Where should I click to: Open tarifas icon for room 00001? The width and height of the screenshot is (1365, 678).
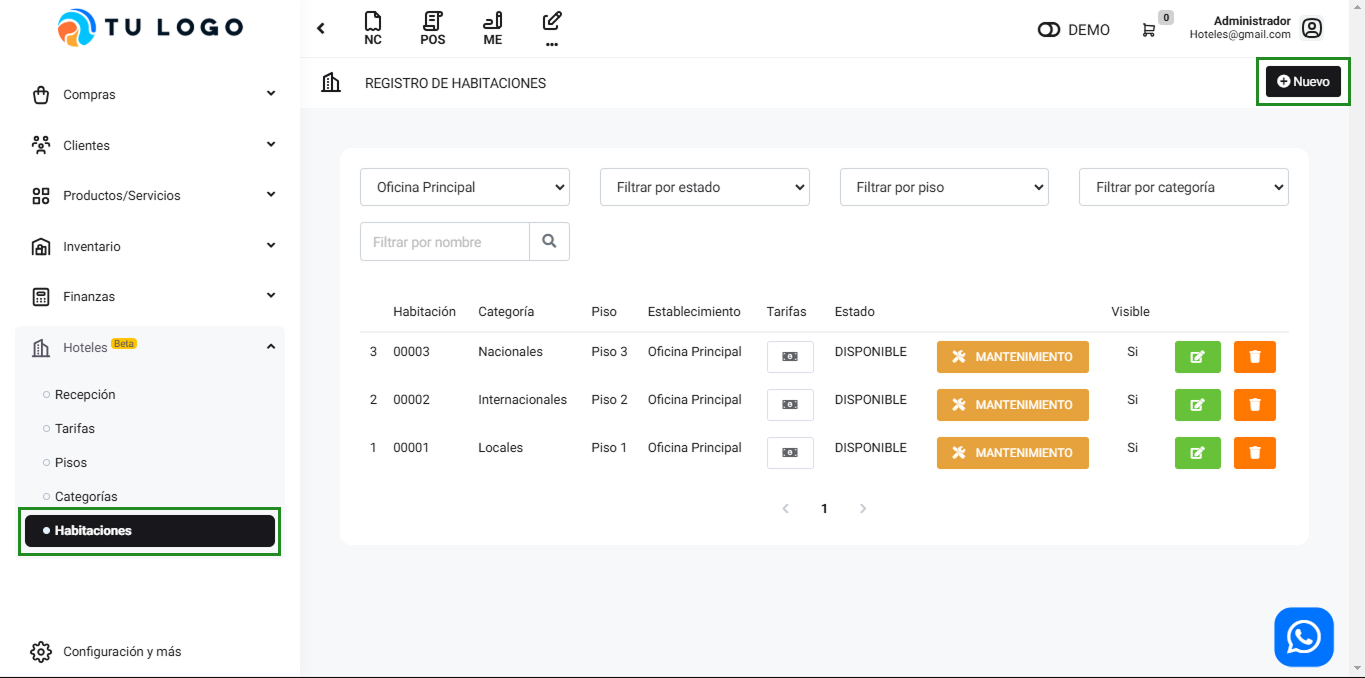[790, 453]
